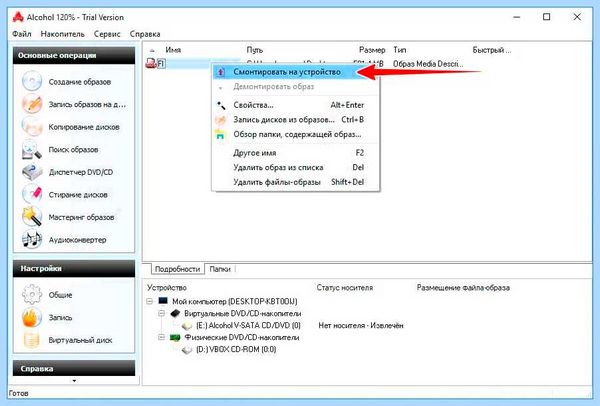Select Мой компьютер (DESKTOP-KBT0DIJ) row
This screenshot has height=406, width=600.
coord(235,301)
